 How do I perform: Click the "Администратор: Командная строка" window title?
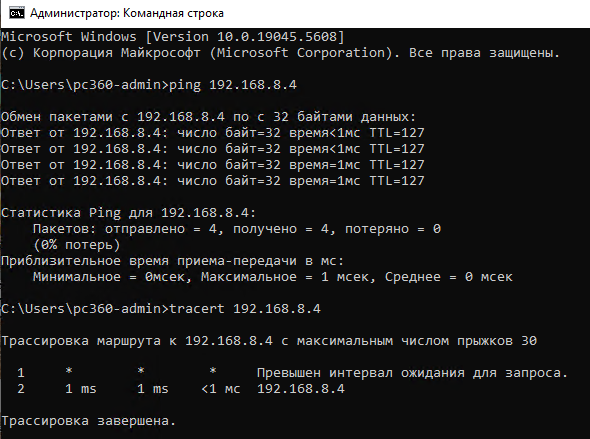point(127,14)
